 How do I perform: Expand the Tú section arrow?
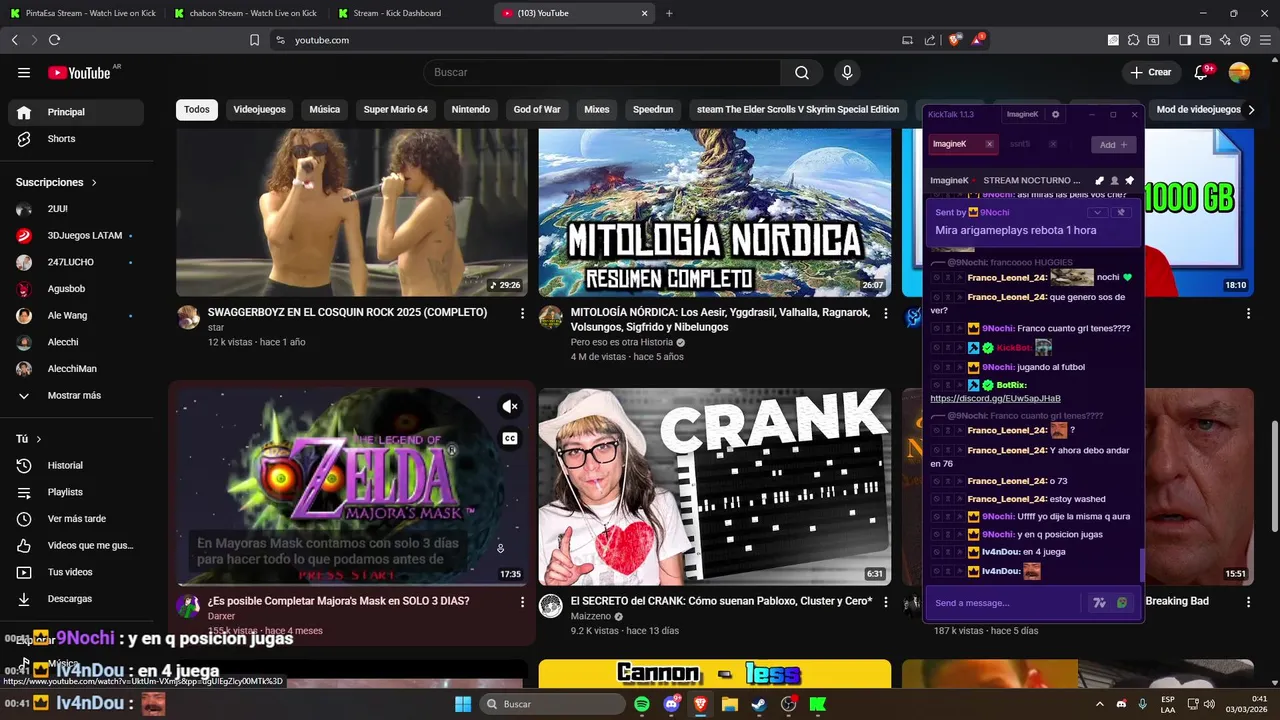(x=39, y=439)
